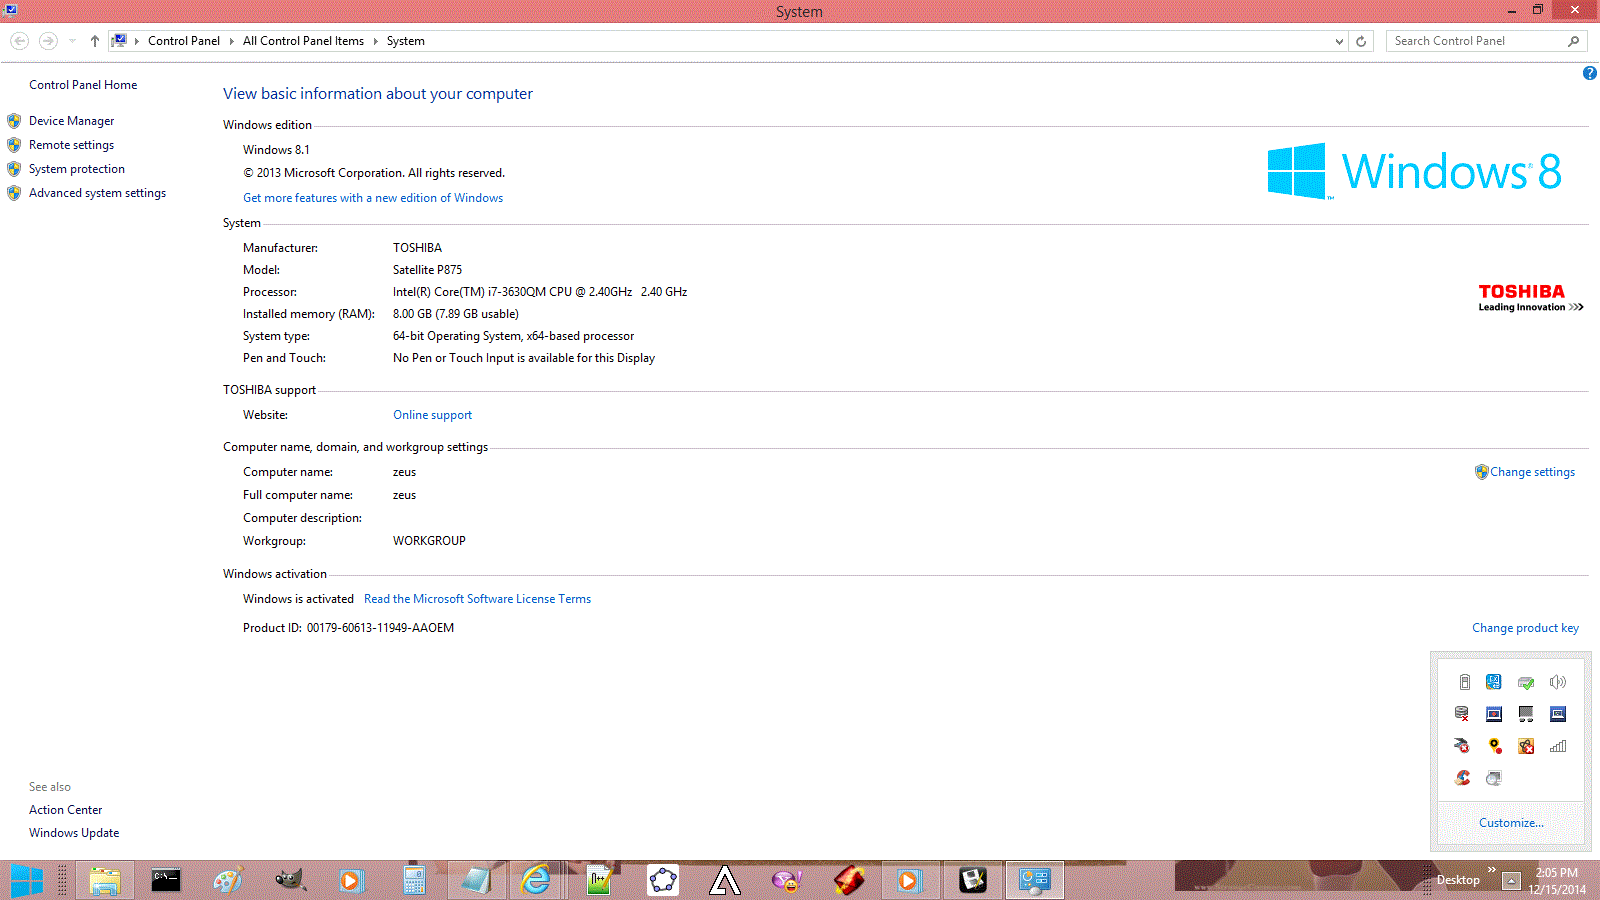Click the Refresh button in address bar
The width and height of the screenshot is (1600, 900).
1361,41
